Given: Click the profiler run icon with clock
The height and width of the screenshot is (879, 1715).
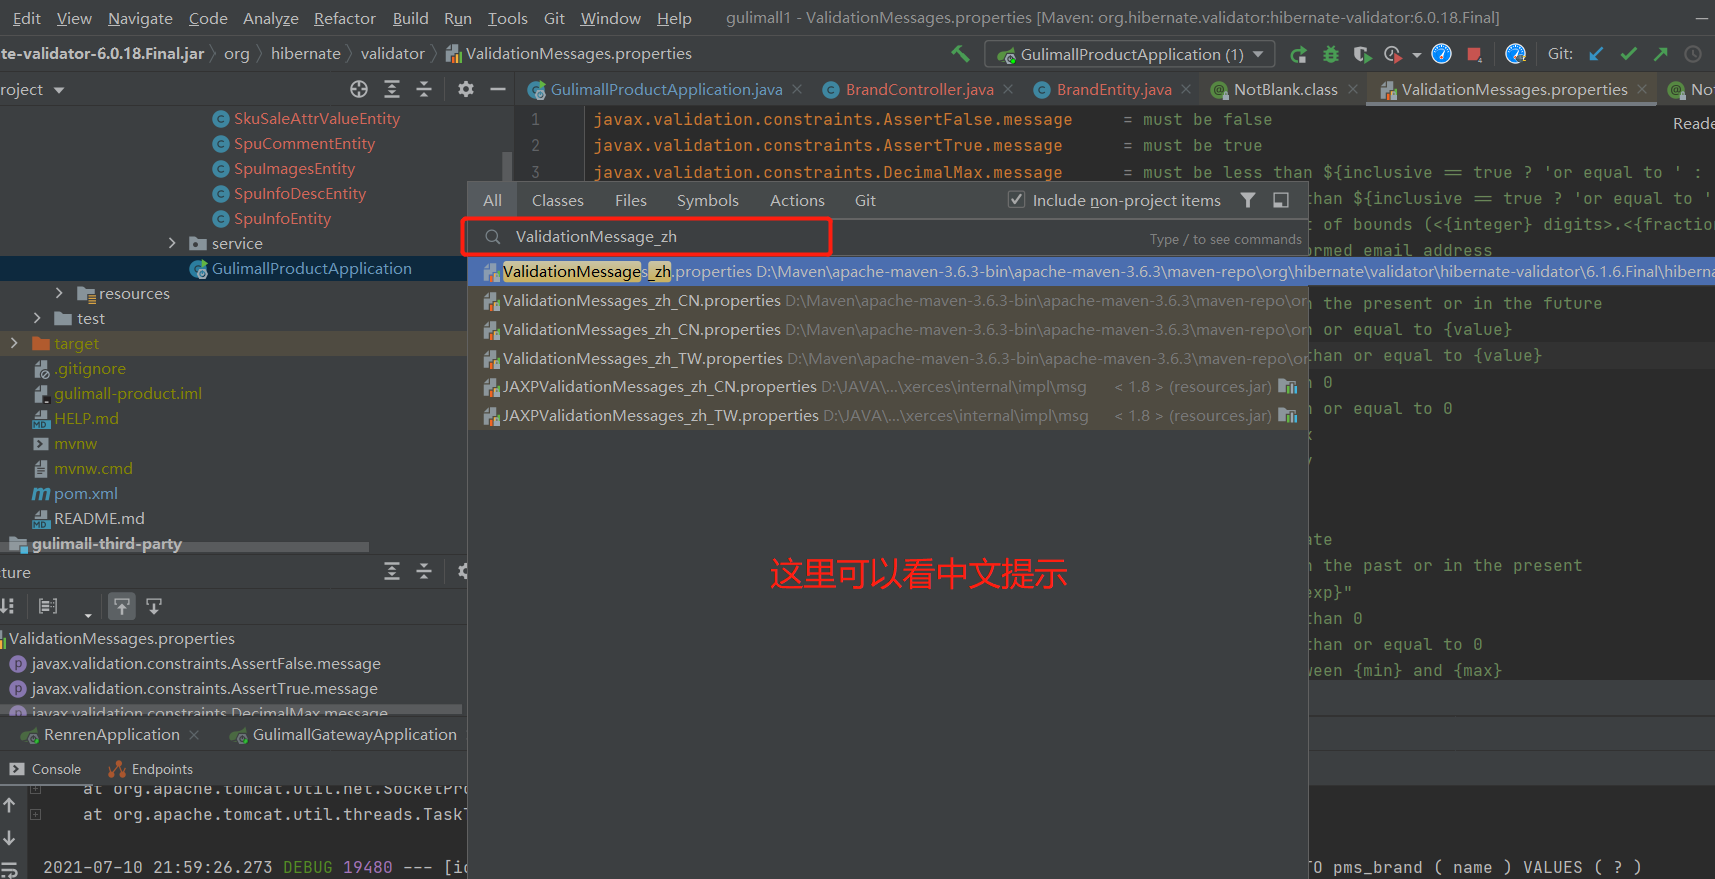Looking at the screenshot, I should pos(1393,54).
